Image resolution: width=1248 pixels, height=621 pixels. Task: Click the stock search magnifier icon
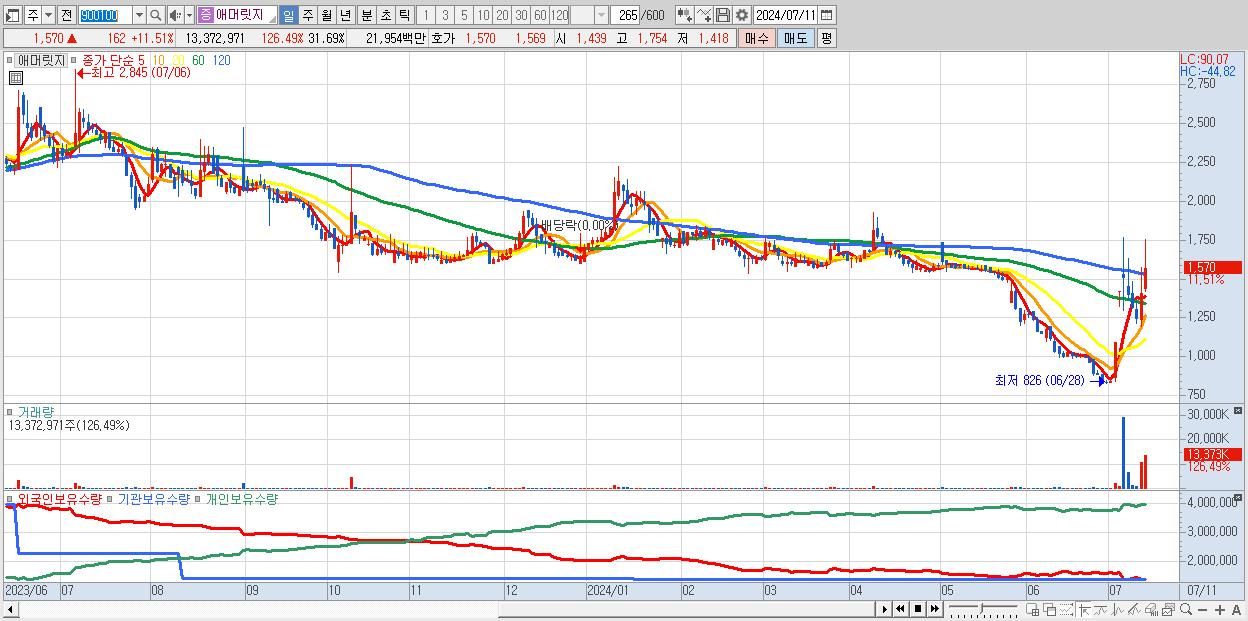tap(156, 16)
